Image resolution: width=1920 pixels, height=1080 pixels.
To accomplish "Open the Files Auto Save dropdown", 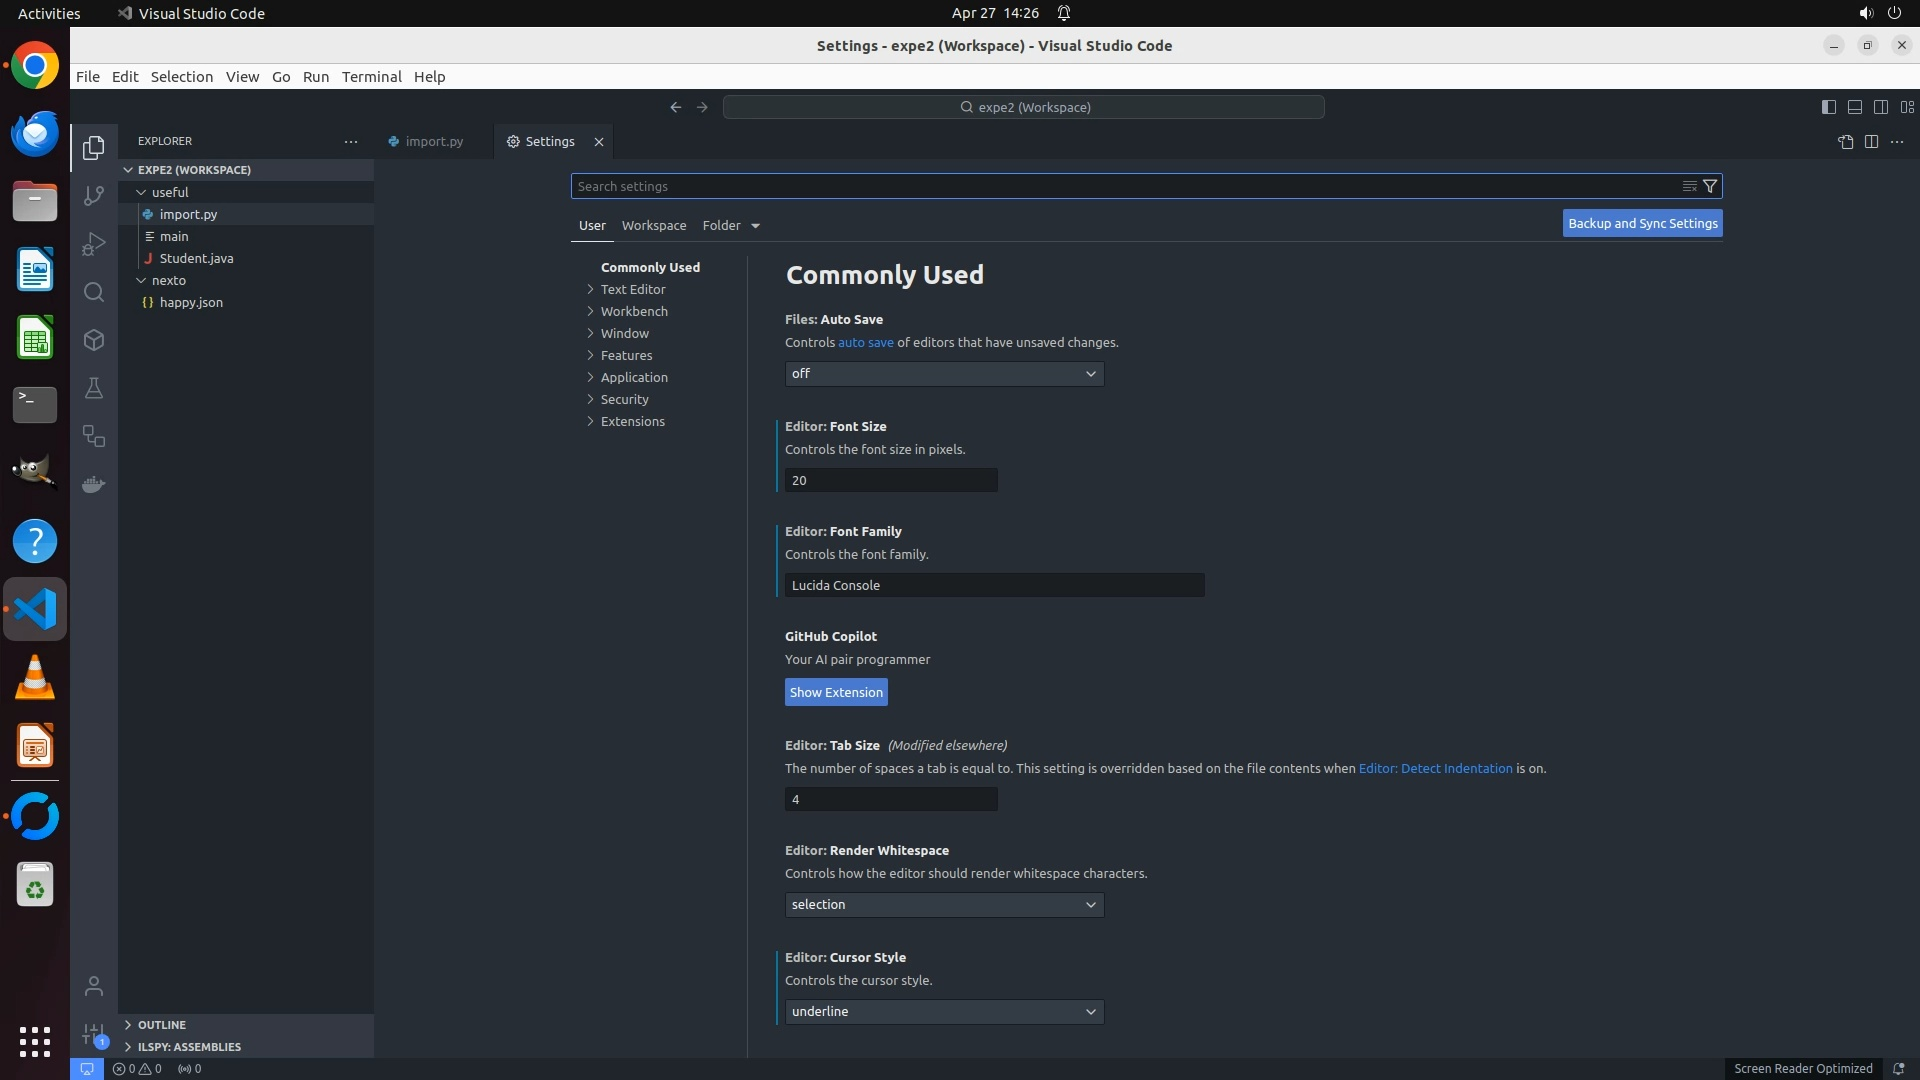I will (x=944, y=374).
